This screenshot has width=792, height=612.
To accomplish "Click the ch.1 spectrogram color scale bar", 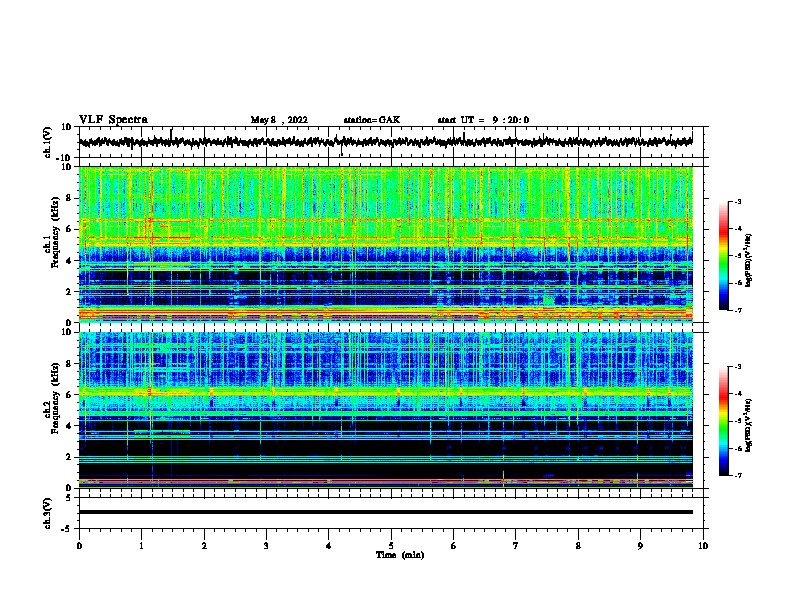I will [723, 256].
